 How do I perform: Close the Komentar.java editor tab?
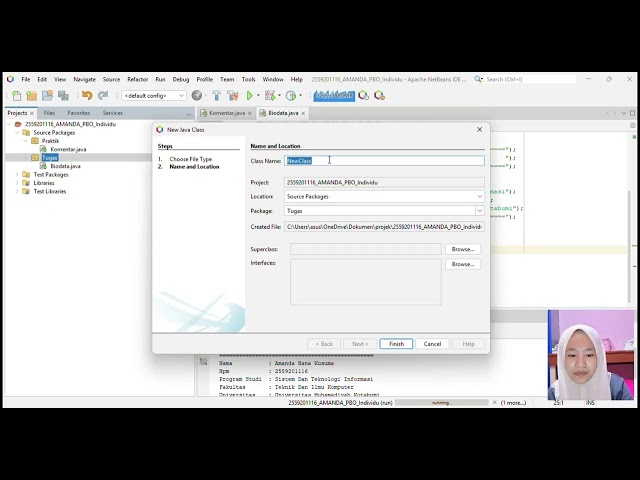click(x=249, y=113)
